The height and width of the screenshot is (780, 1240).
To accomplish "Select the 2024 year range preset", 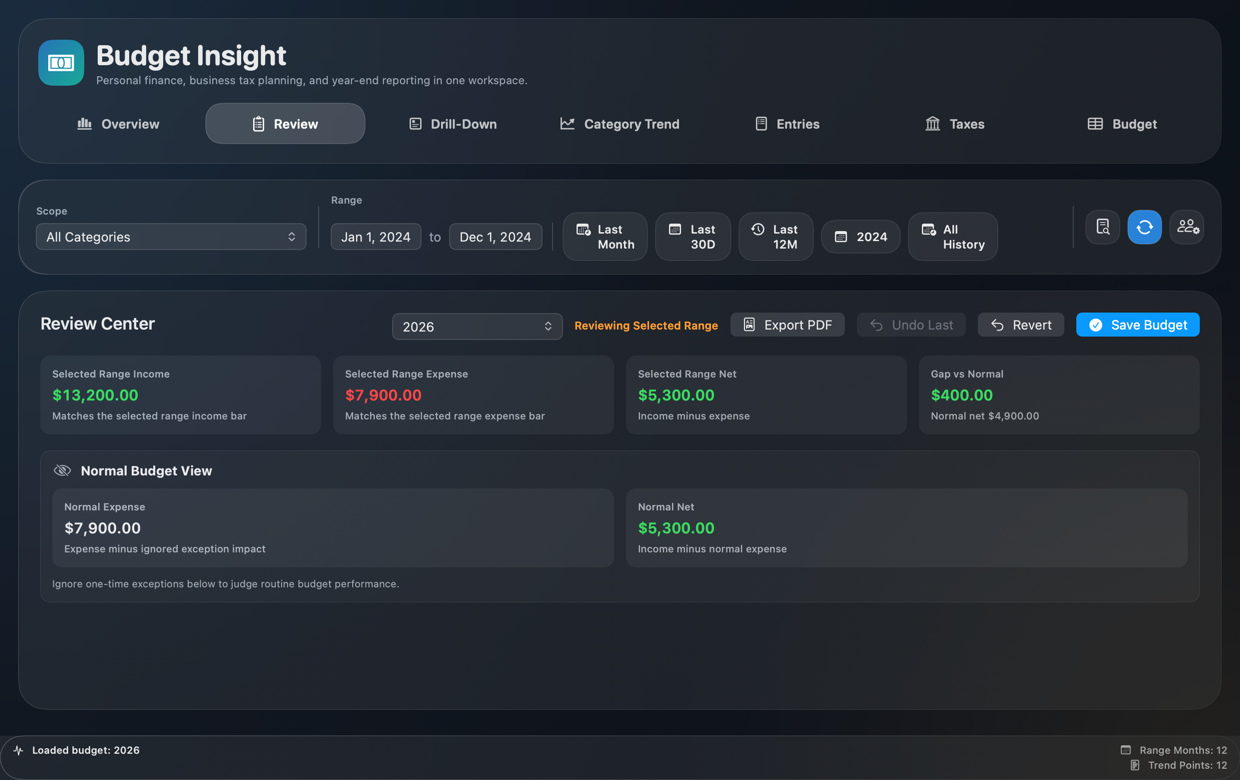I will [x=861, y=237].
